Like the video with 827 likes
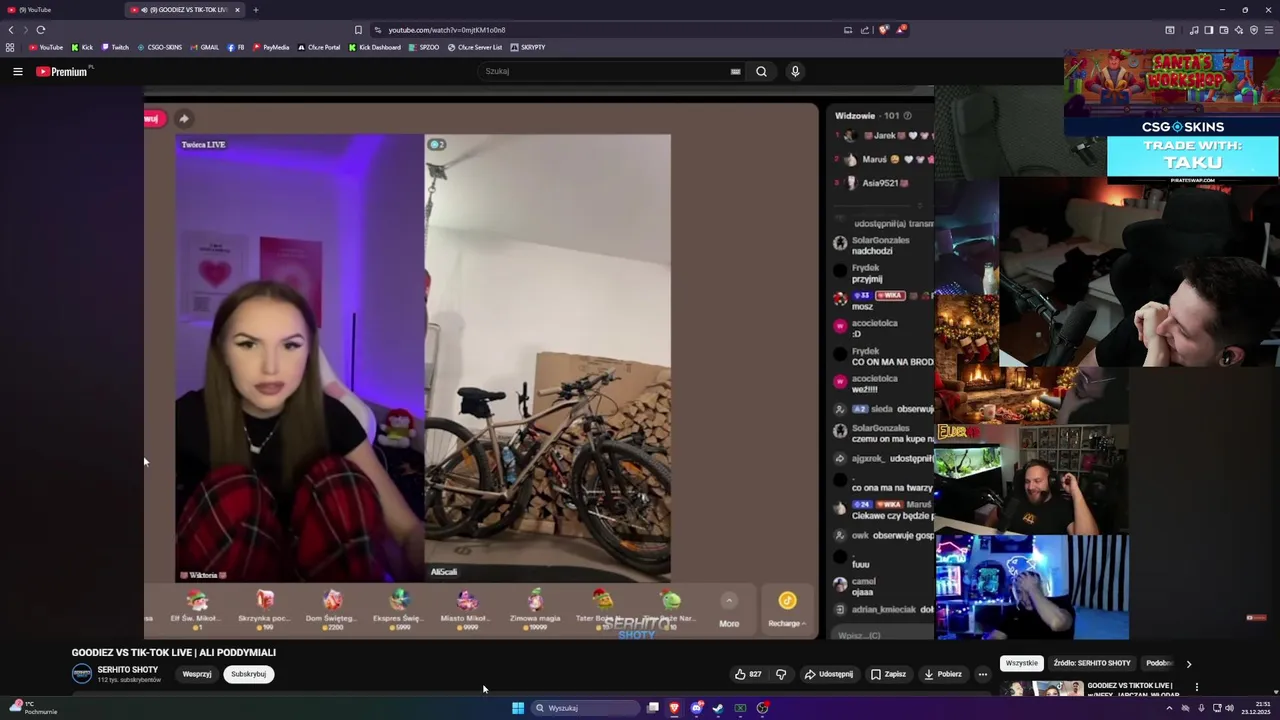Screen dimensions: 1280x720 tap(749, 674)
